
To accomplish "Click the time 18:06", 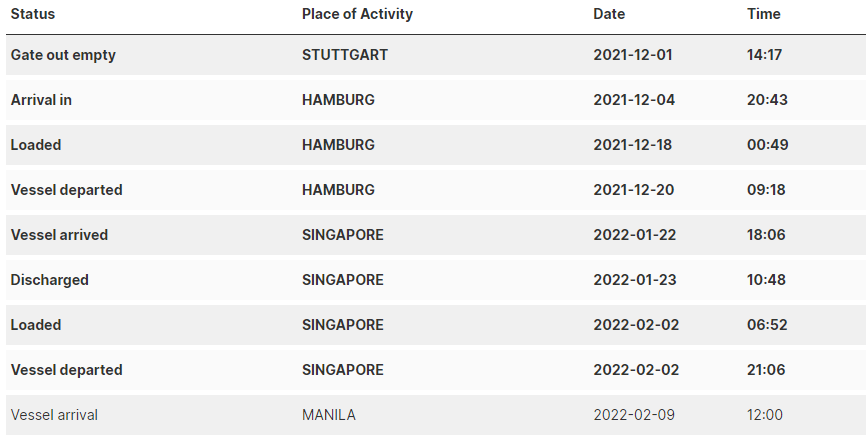I will pos(766,235).
